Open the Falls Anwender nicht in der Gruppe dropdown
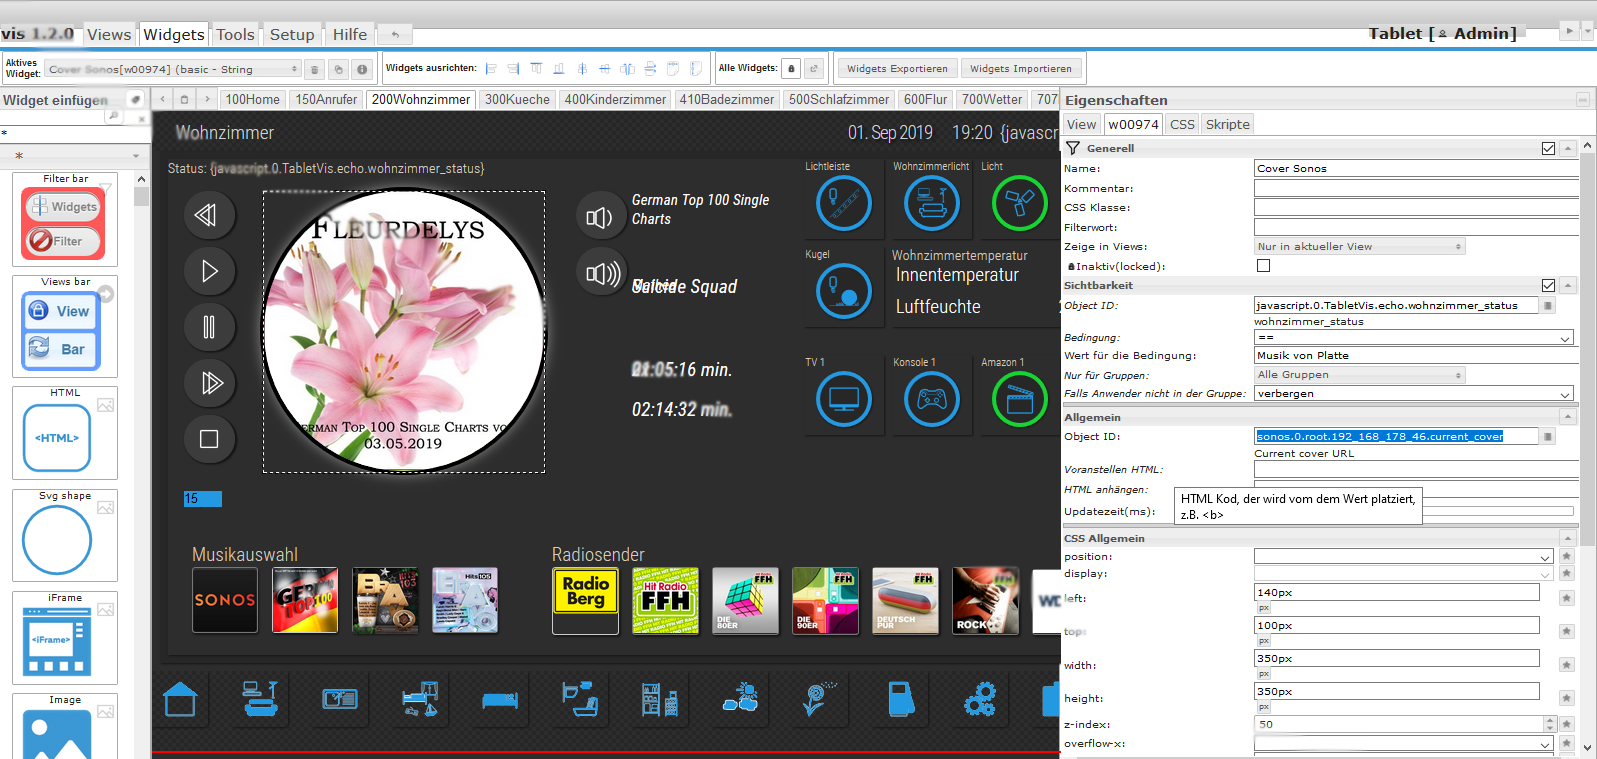Viewport: 1597px width, 759px height. [x=1414, y=394]
